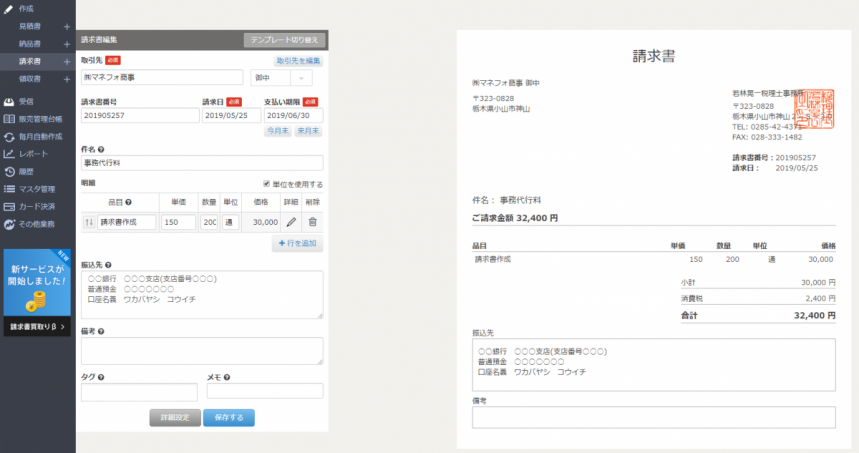This screenshot has width=859, height=453.
Task: Click ご請求金額 32,400 円 in preview
Action: pyautogui.click(x=515, y=218)
